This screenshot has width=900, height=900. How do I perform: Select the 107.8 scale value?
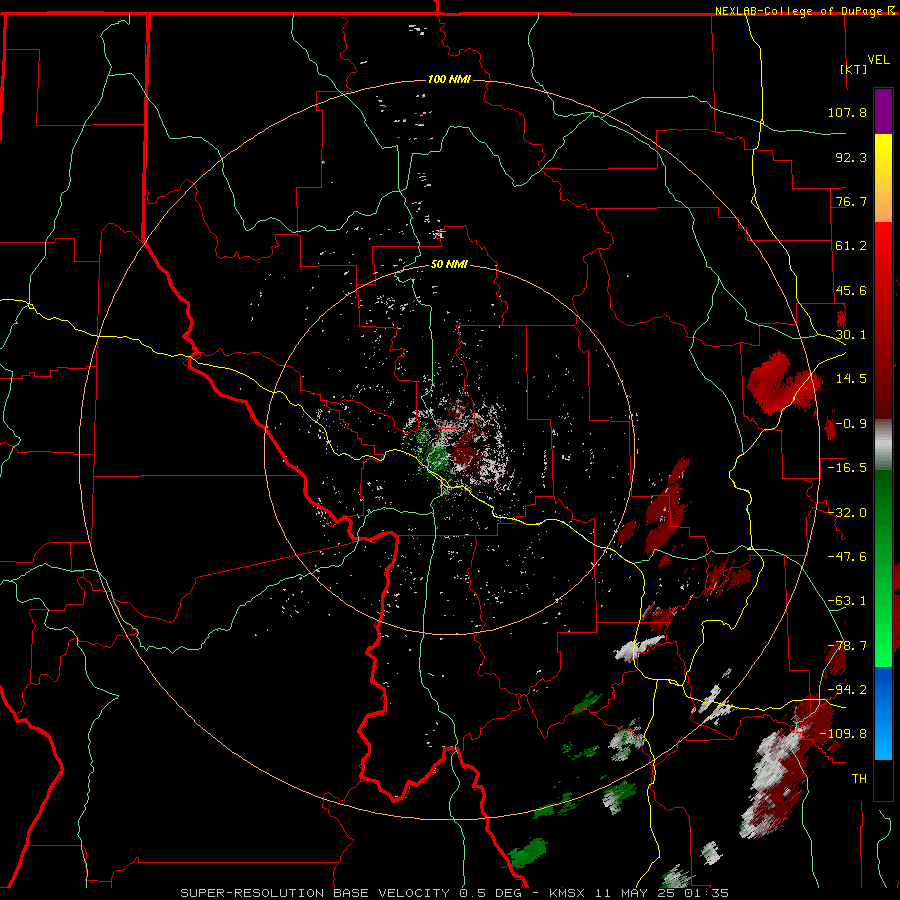847,112
